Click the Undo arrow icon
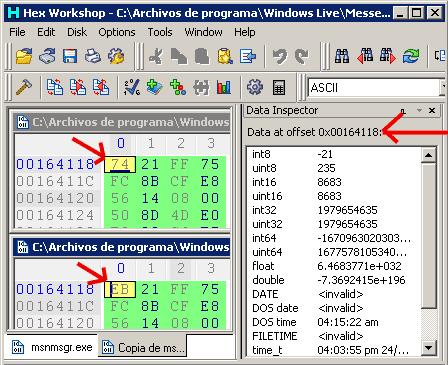Image resolution: width=448 pixels, height=365 pixels. coord(280,56)
